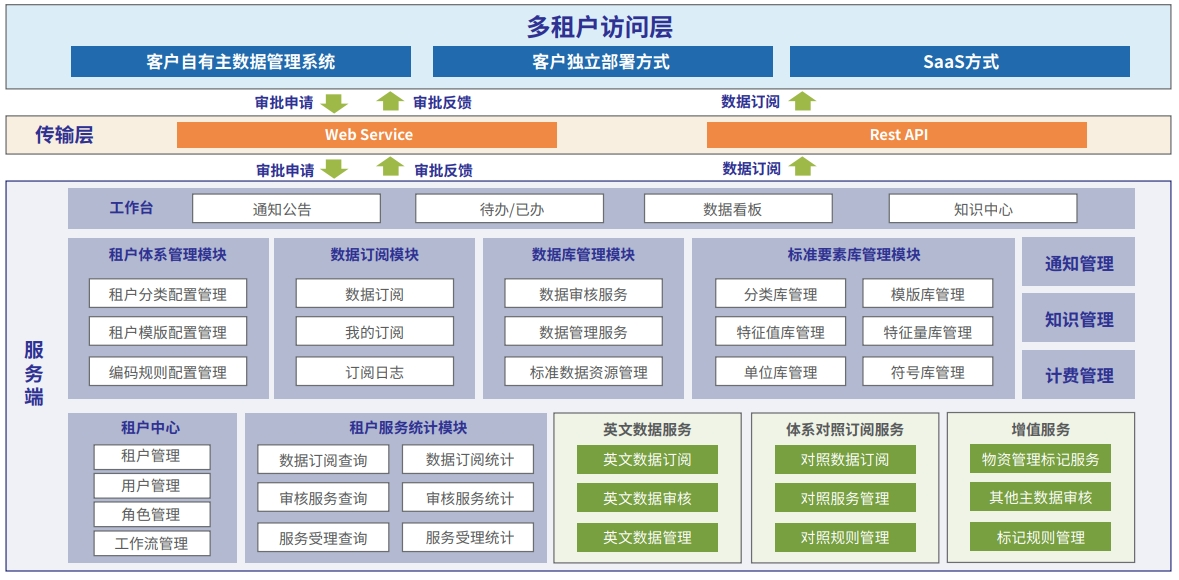This screenshot has width=1179, height=580.
Task: Select the green 对照服务管理 box
Action: pyautogui.click(x=845, y=497)
